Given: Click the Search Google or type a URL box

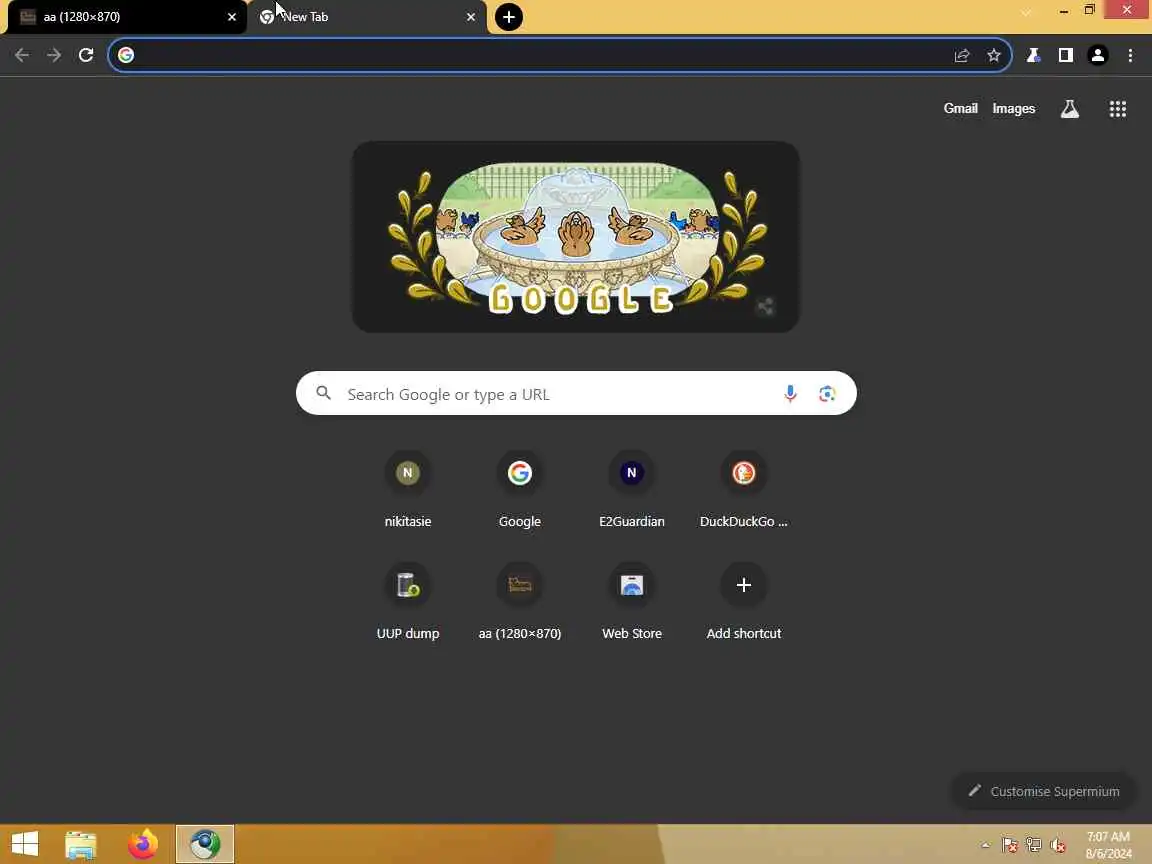Looking at the screenshot, I should point(576,393).
